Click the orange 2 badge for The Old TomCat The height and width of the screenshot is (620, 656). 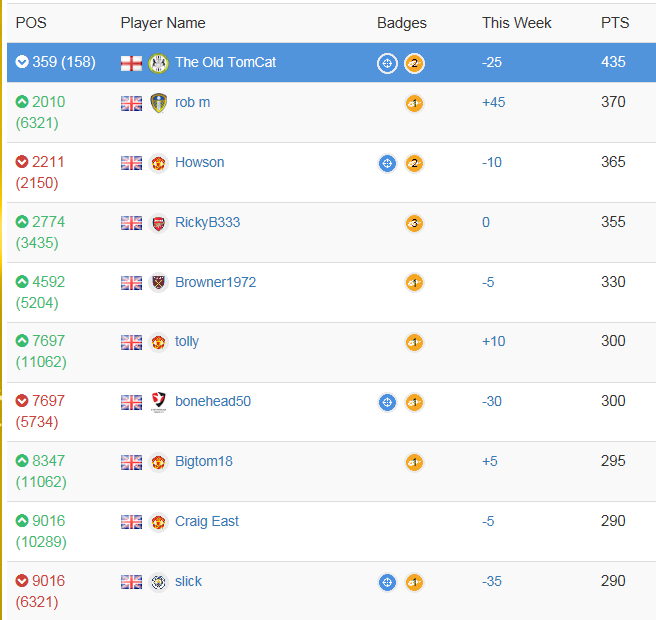click(414, 63)
